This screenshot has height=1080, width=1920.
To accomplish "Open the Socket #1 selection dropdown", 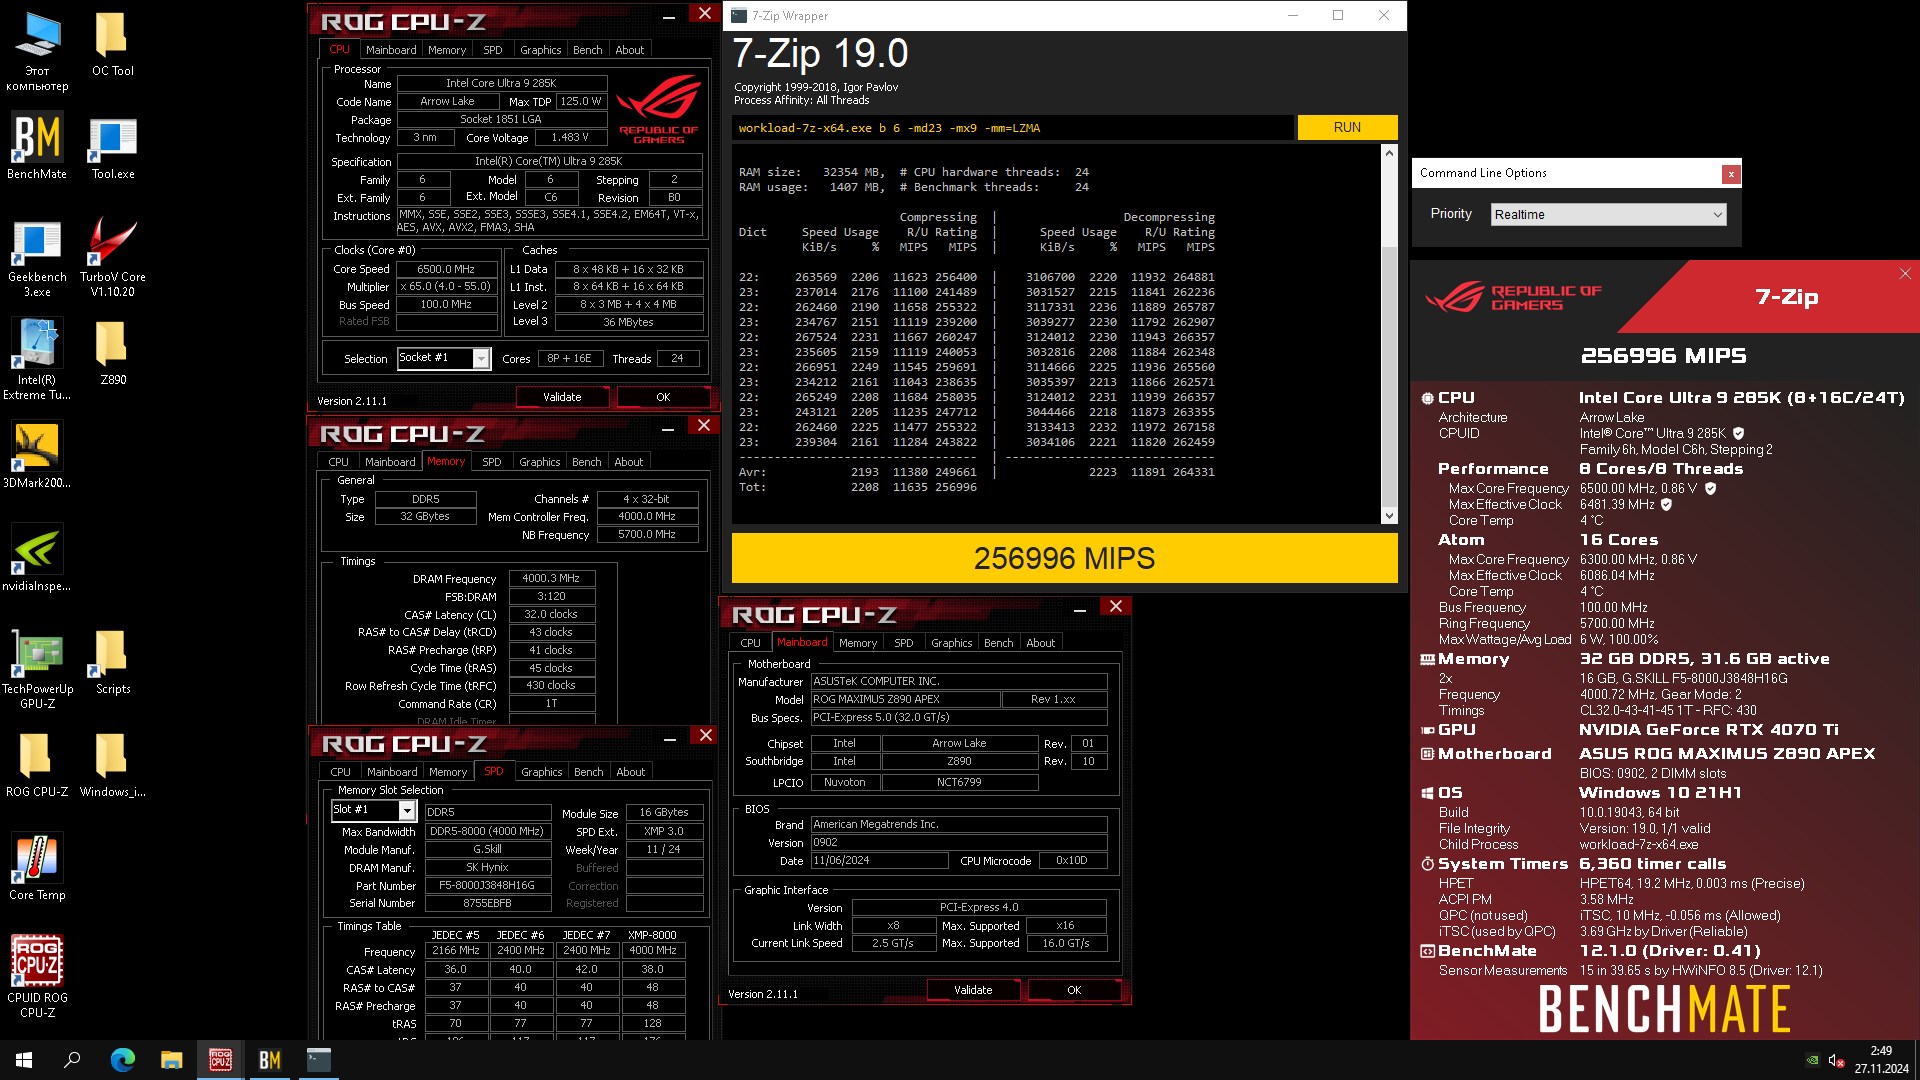I will click(x=443, y=358).
